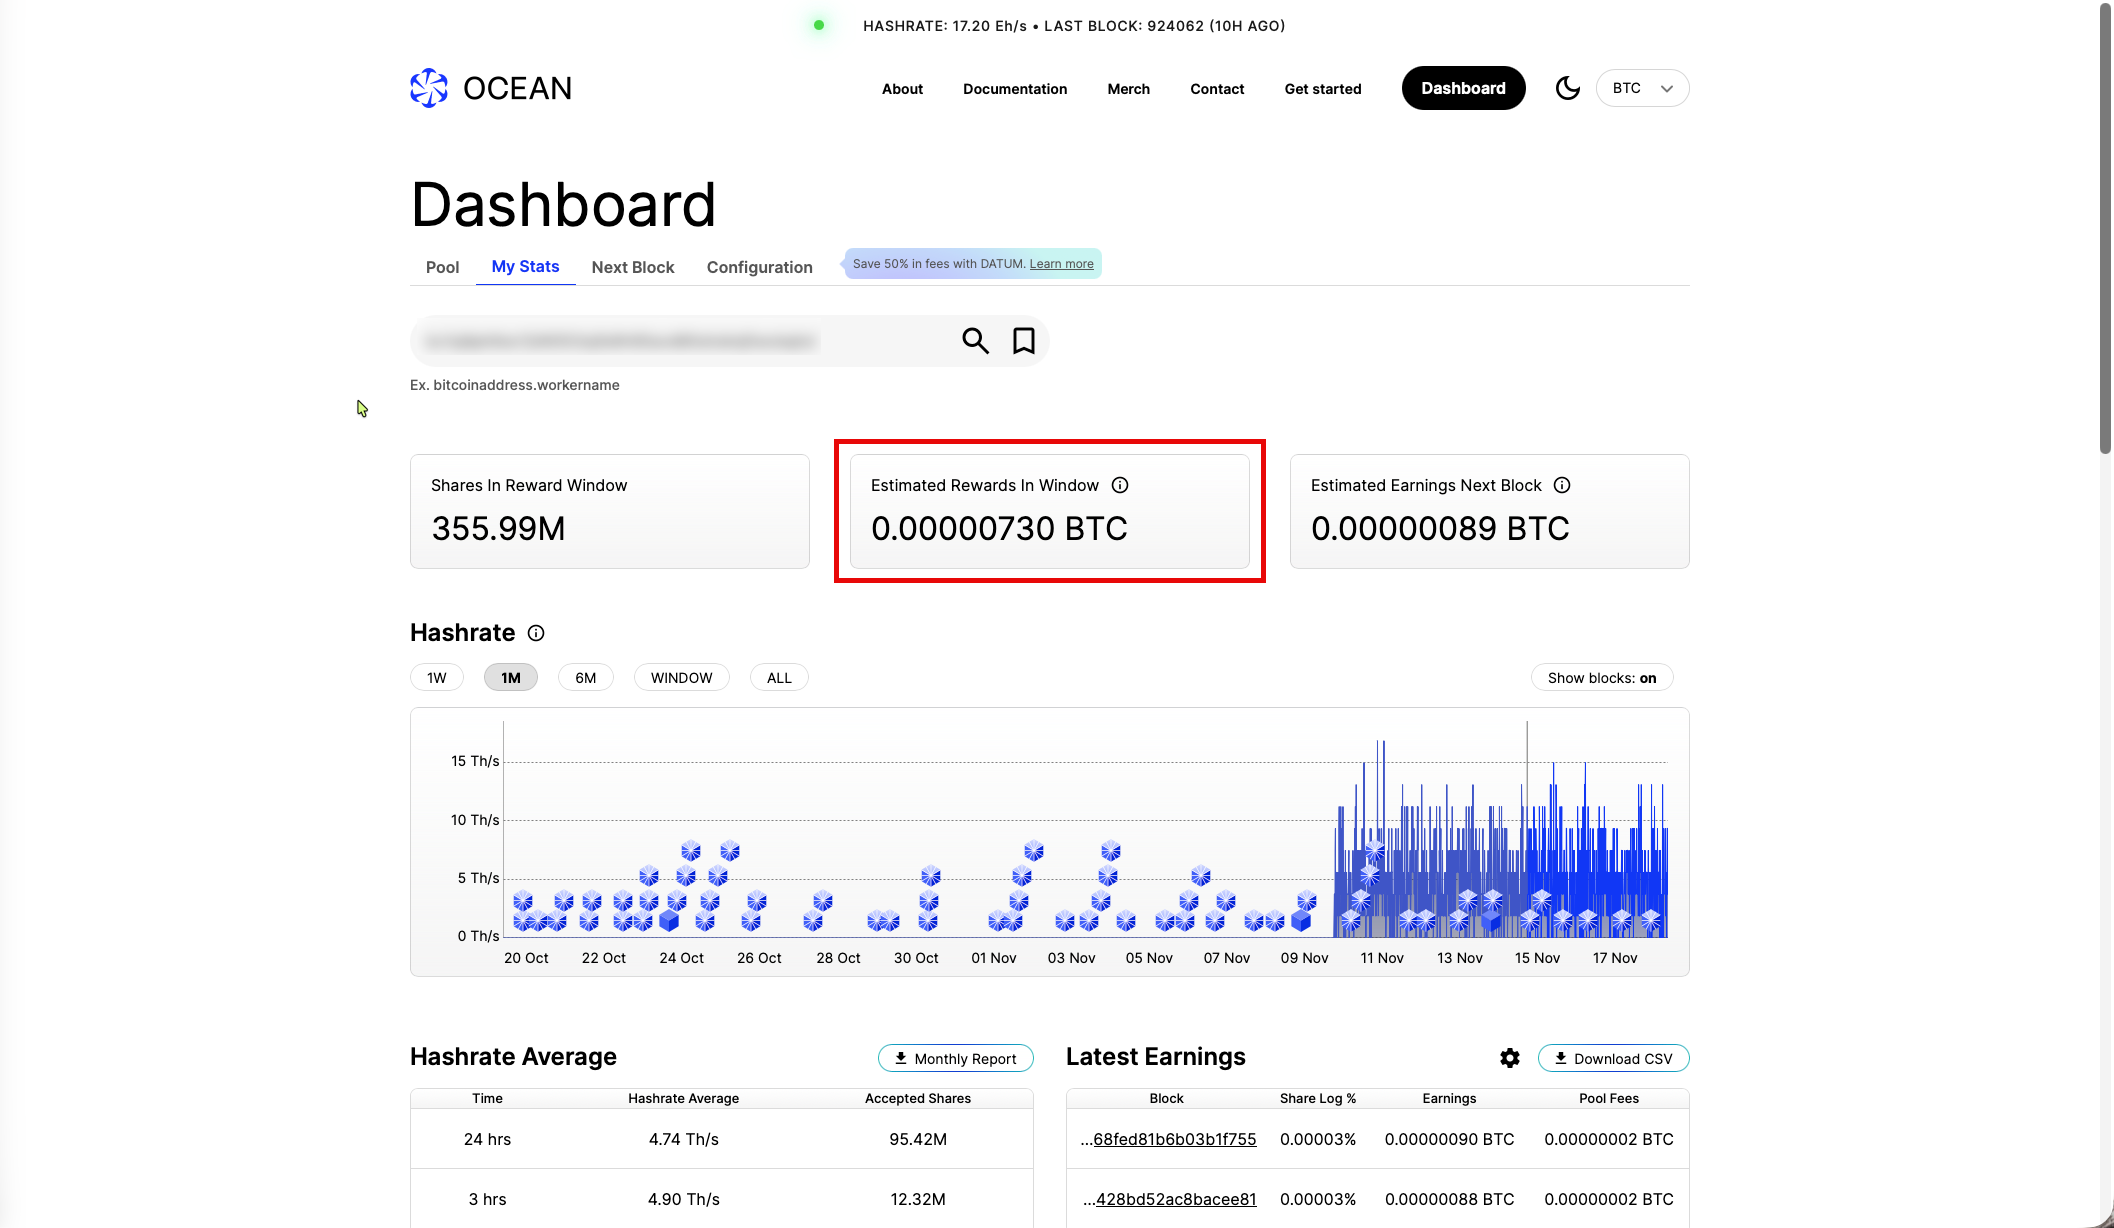2114x1228 pixels.
Task: Click the bitcoin address search field
Action: (680, 341)
